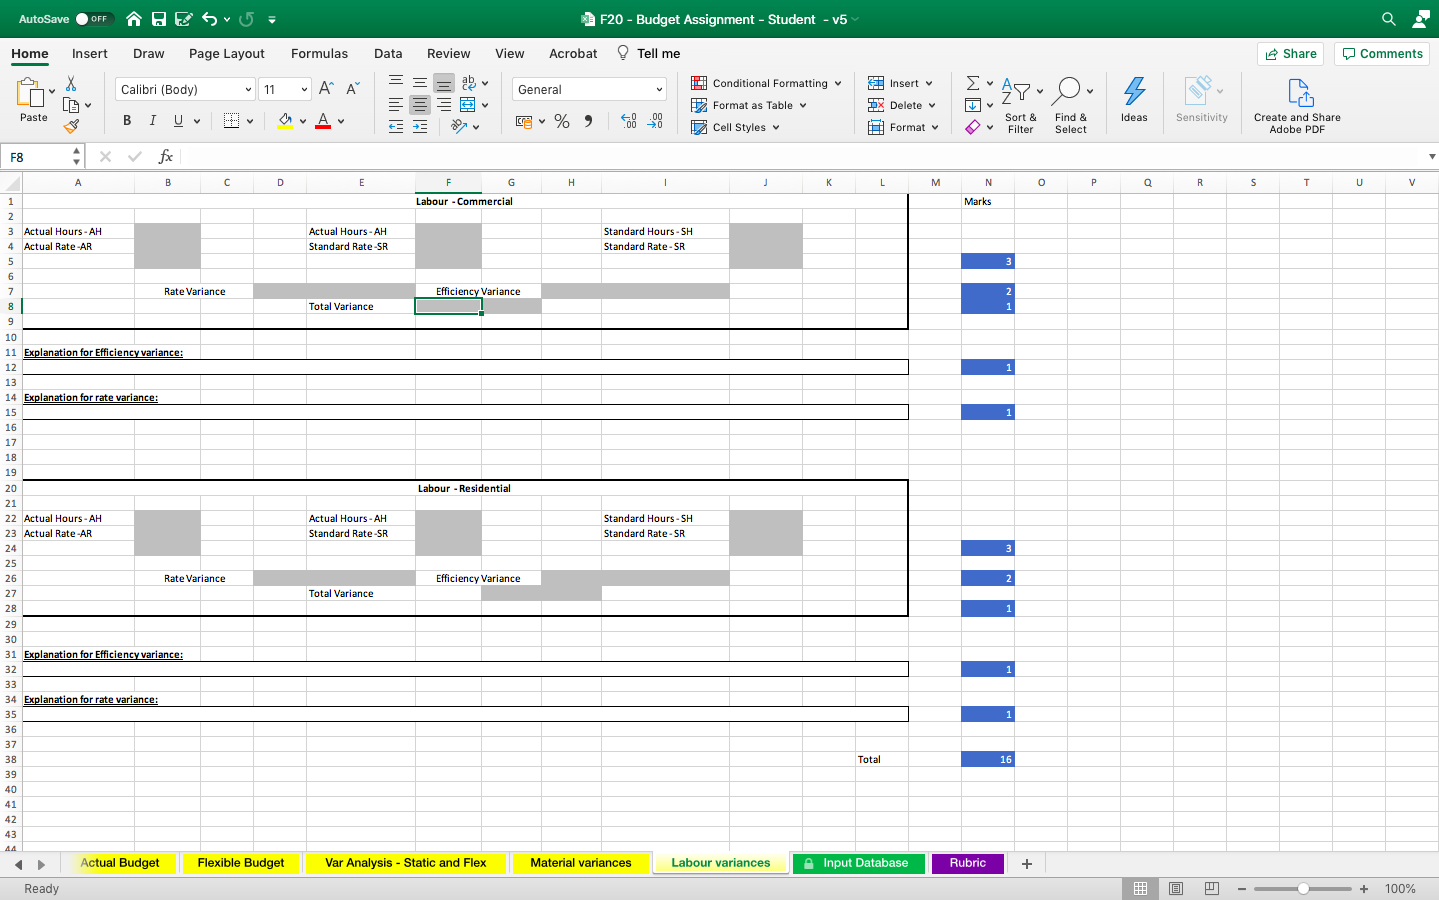Save the workbook with the disk icon
This screenshot has width=1439, height=900.
pyautogui.click(x=158, y=19)
